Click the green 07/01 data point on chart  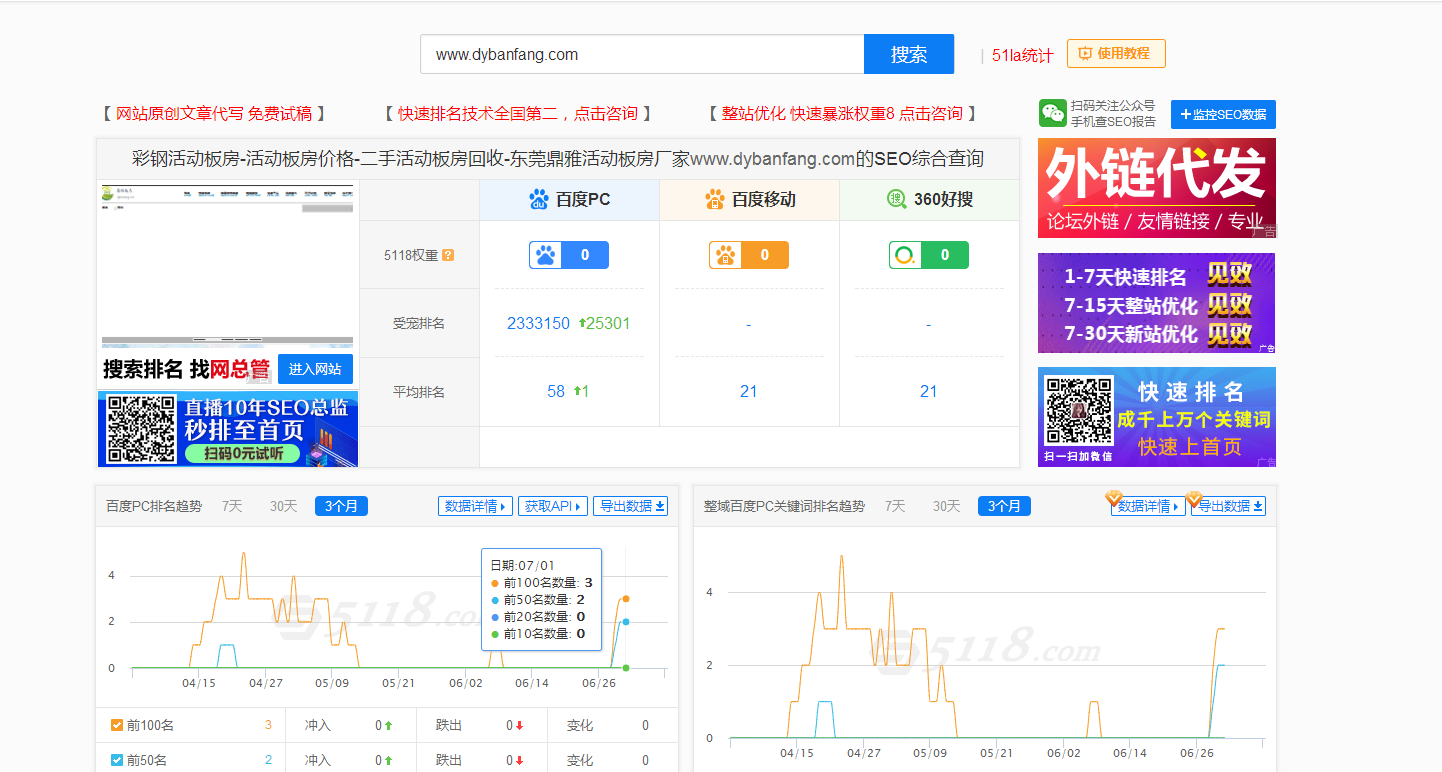626,667
